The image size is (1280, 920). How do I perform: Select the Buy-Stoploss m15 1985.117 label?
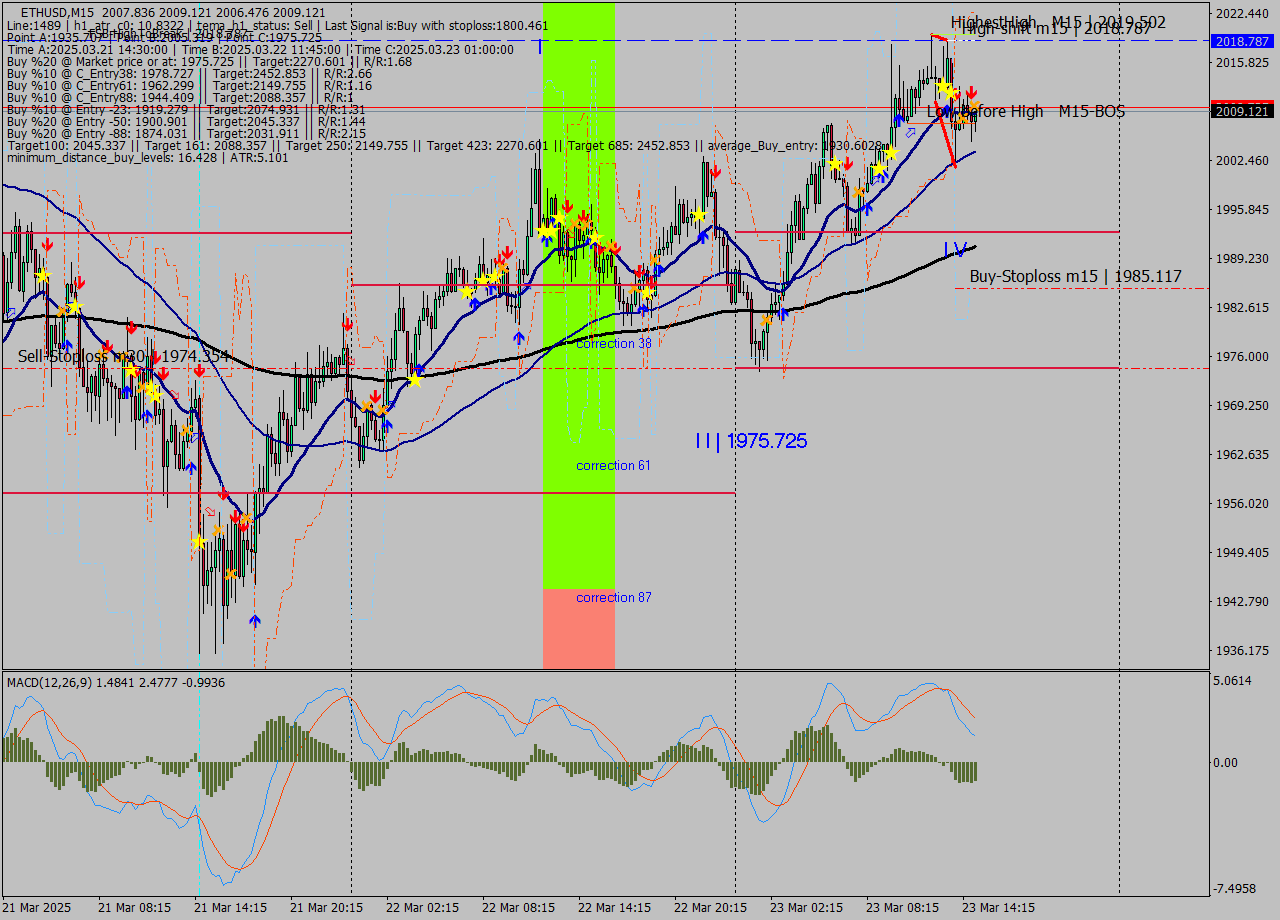(x=1075, y=276)
